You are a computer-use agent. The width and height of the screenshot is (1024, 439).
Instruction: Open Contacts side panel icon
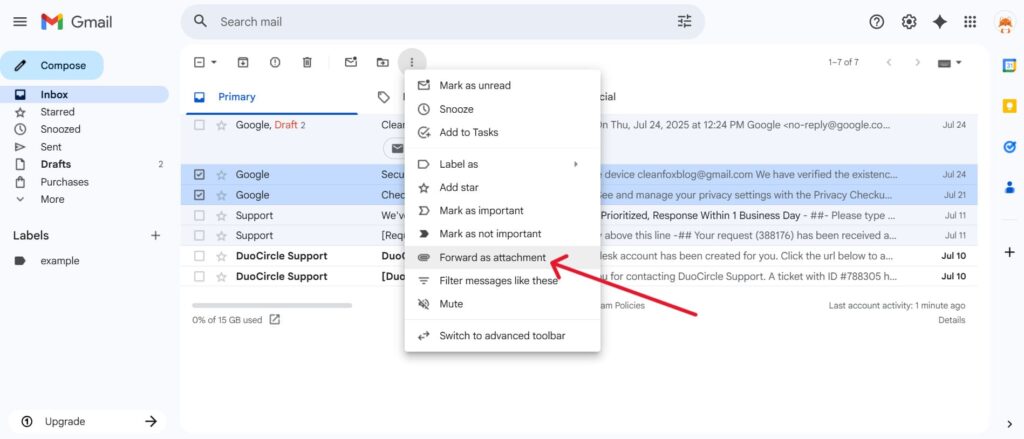1009,187
